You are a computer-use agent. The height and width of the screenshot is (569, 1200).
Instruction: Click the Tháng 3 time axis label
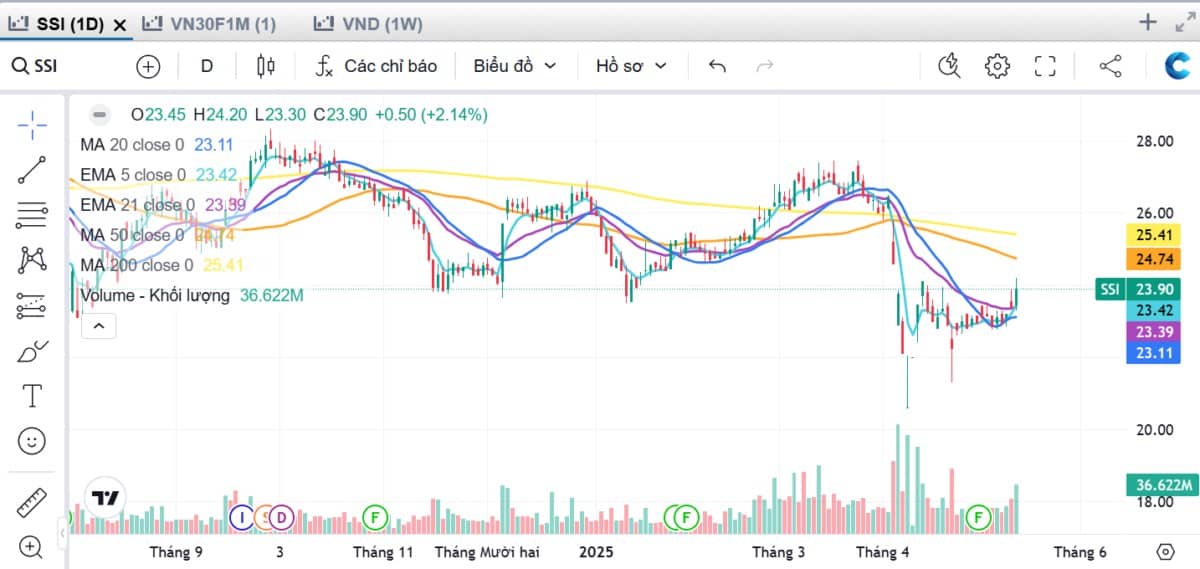coord(779,552)
